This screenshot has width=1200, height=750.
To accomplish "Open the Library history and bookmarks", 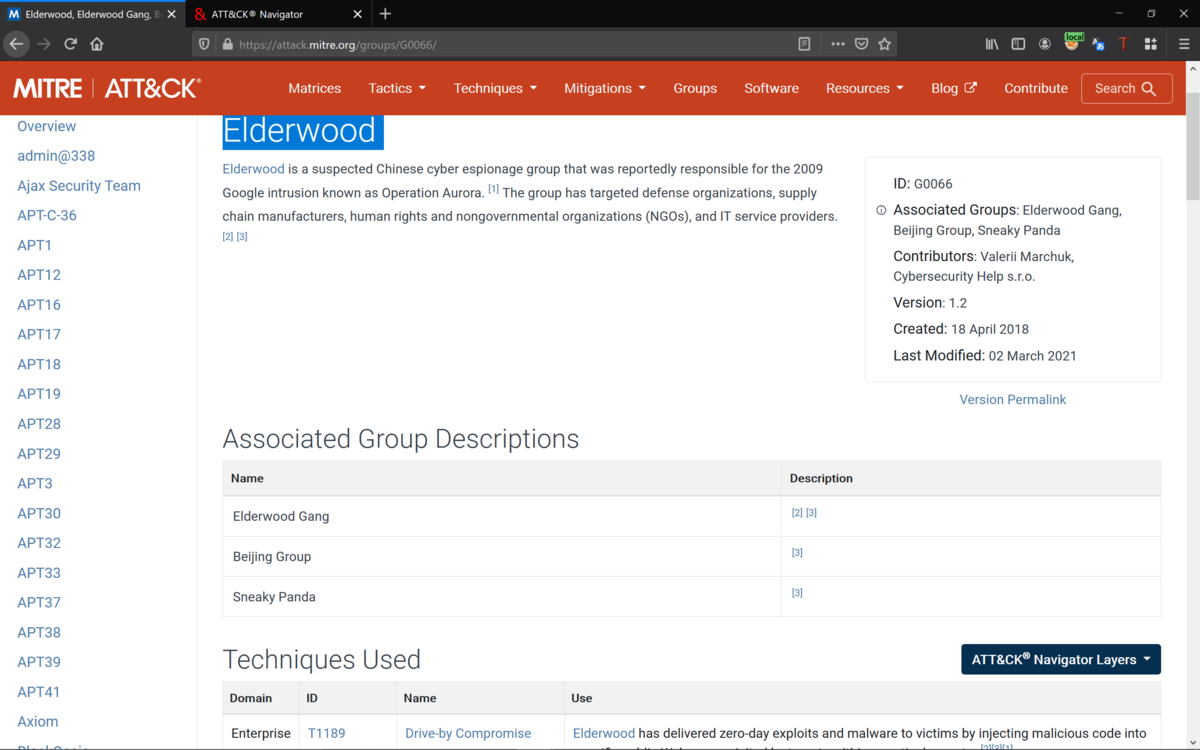I will click(992, 44).
